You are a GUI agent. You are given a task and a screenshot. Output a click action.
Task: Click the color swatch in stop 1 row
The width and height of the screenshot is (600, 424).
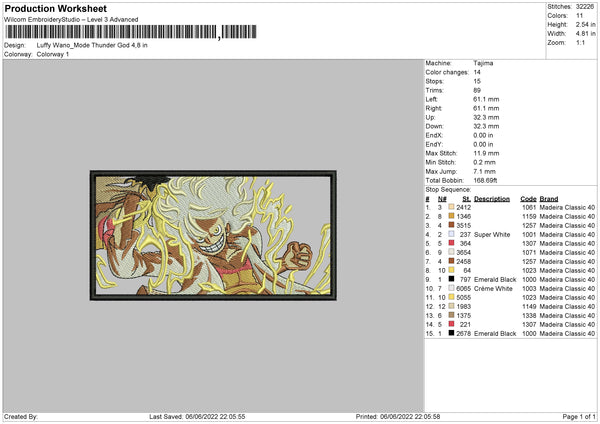pyautogui.click(x=451, y=207)
